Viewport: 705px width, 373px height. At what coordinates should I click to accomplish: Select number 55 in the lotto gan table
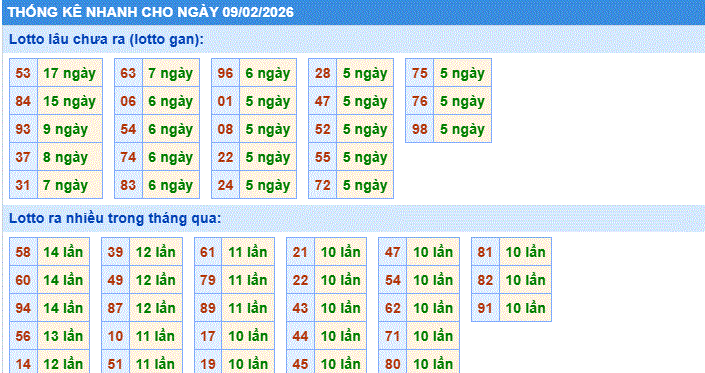tap(323, 157)
